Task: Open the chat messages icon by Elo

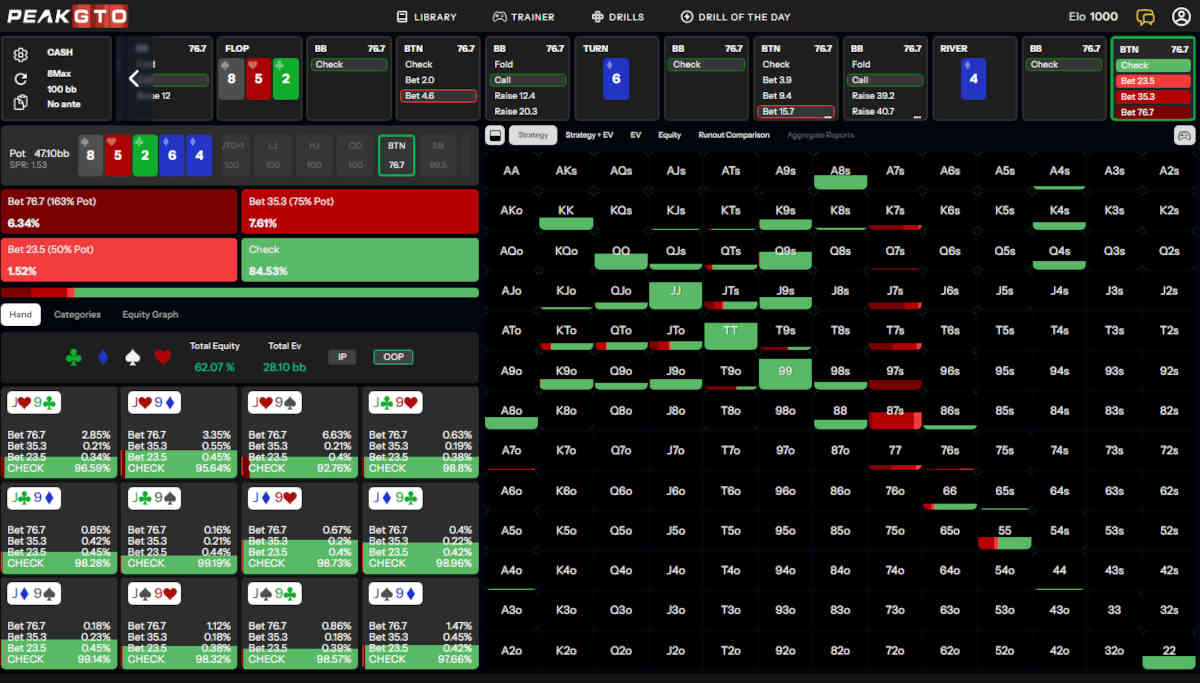Action: pyautogui.click(x=1146, y=16)
